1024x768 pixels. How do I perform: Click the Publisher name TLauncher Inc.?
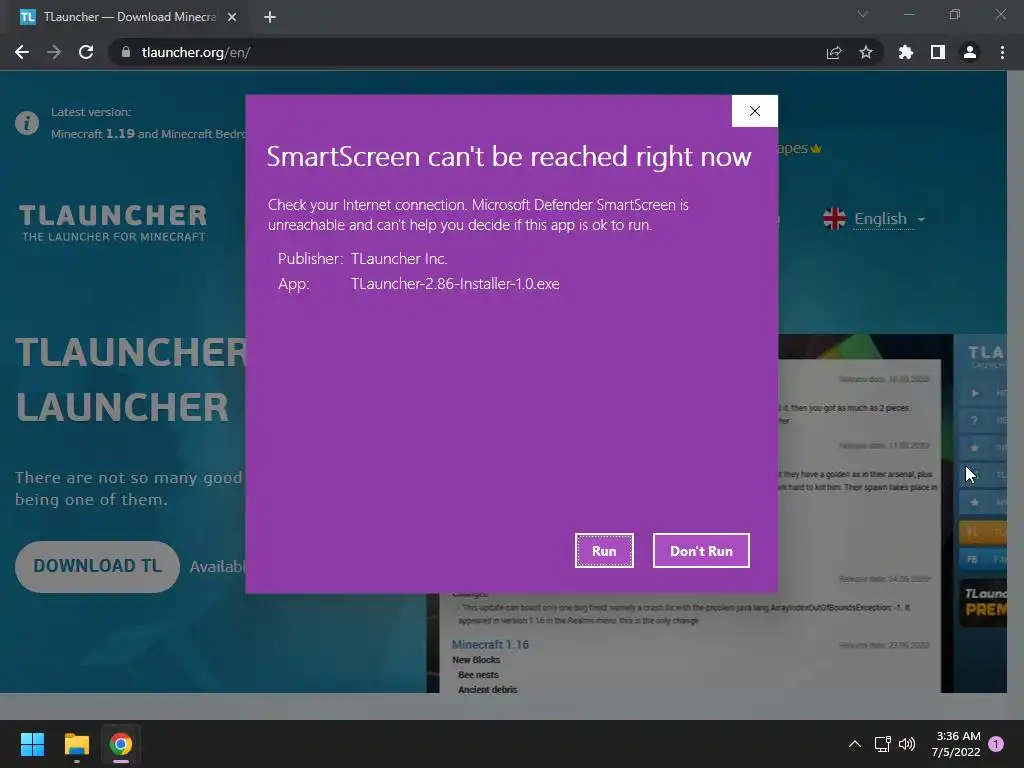tap(399, 259)
